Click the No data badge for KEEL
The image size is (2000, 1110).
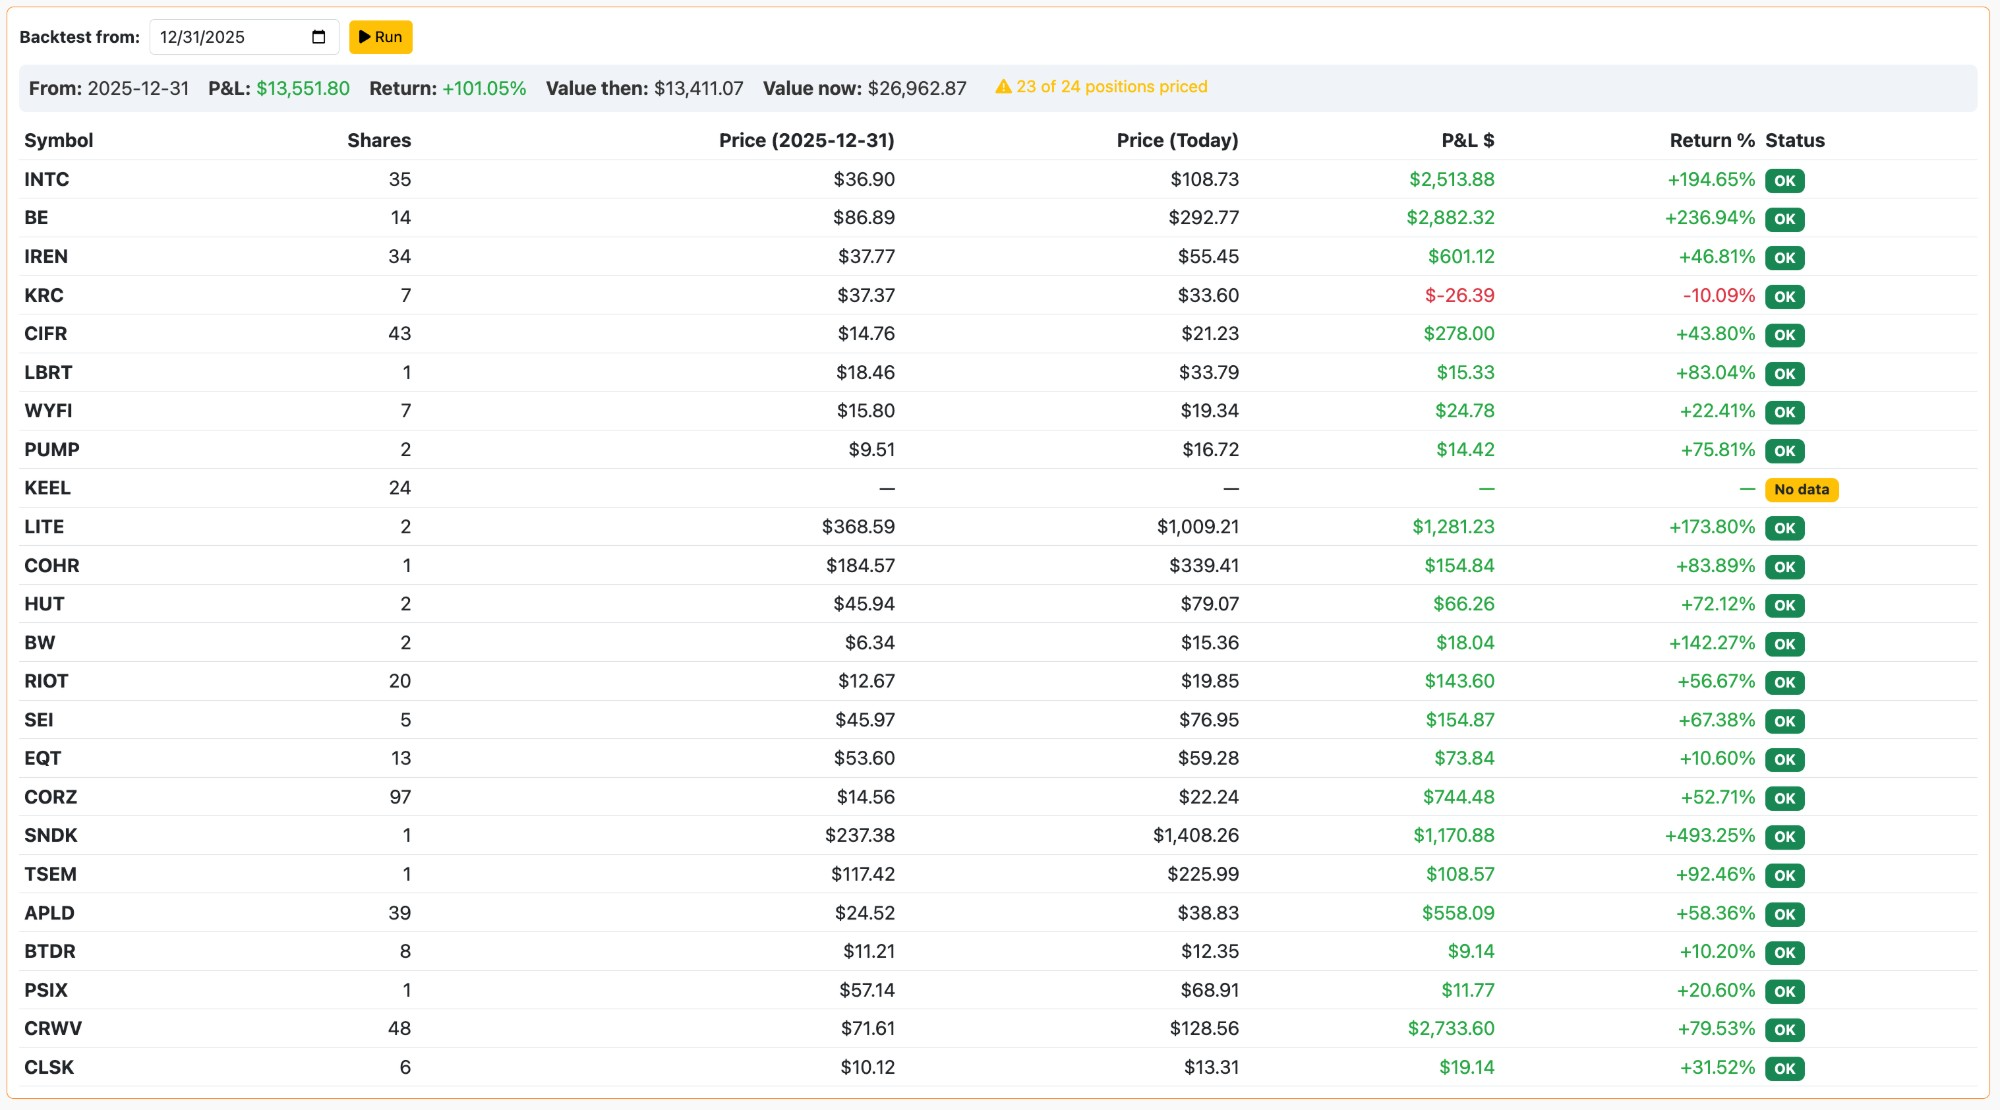click(1802, 490)
